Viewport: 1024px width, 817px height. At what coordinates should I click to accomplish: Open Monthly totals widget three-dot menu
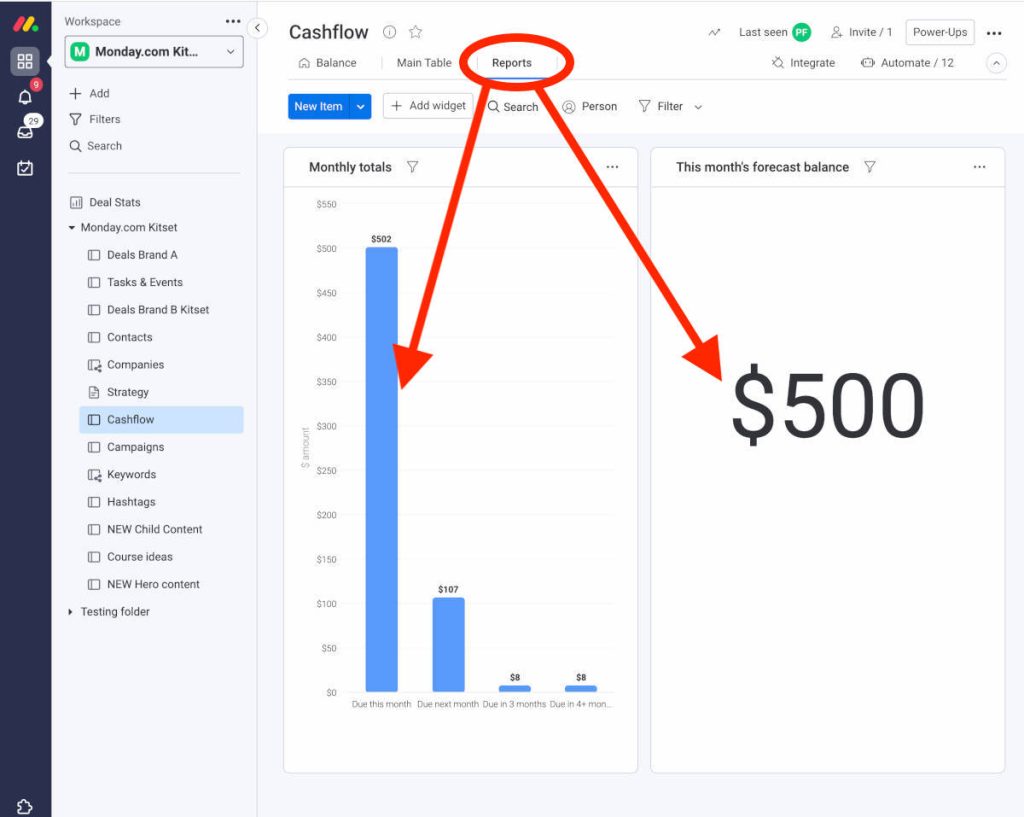(x=612, y=167)
